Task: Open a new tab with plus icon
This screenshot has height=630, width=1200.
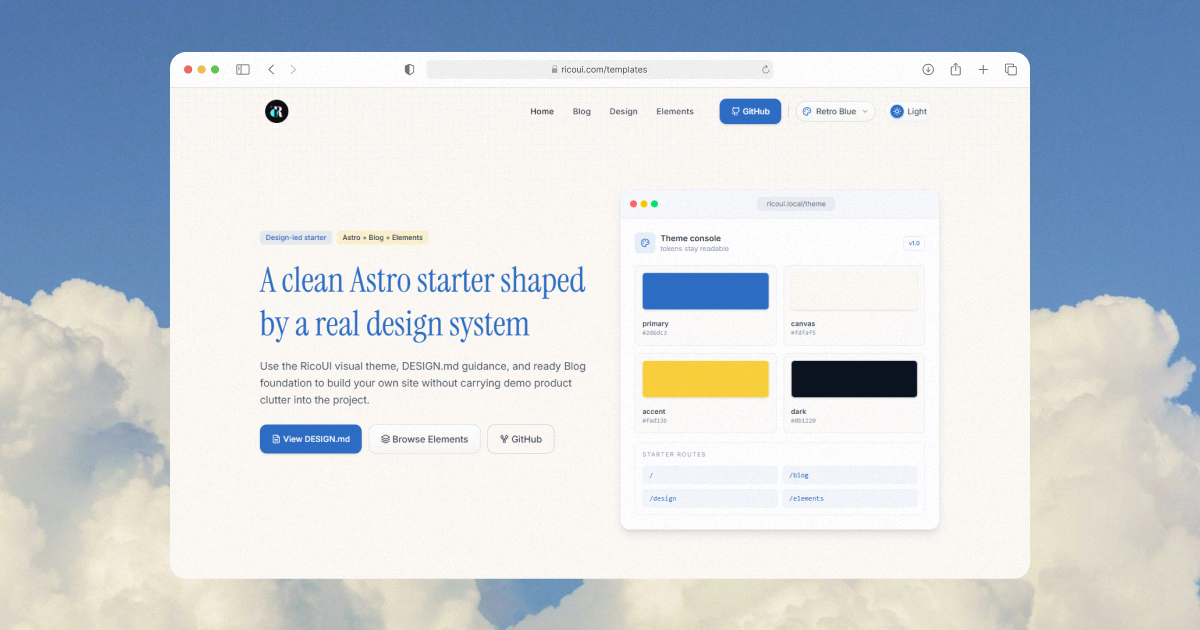Action: click(983, 70)
